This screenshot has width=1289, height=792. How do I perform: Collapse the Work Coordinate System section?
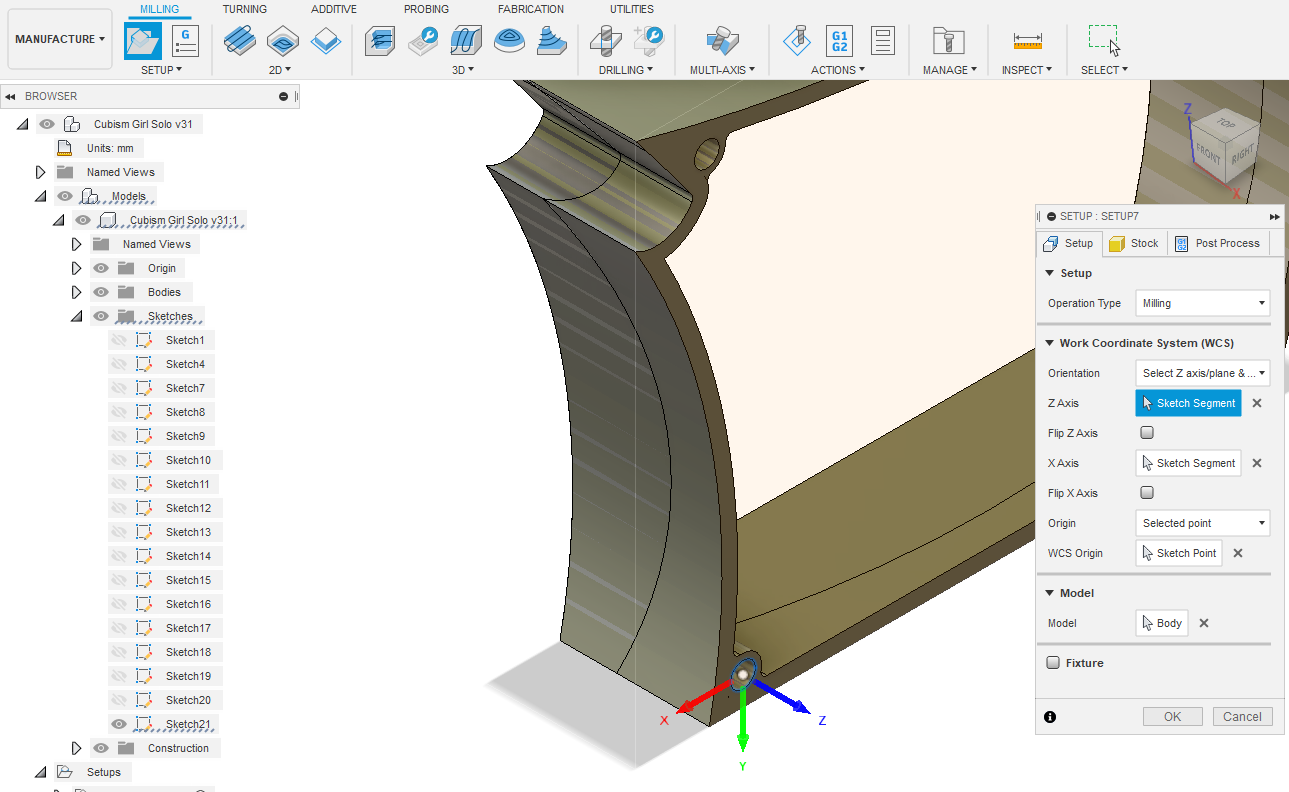pyautogui.click(x=1049, y=343)
